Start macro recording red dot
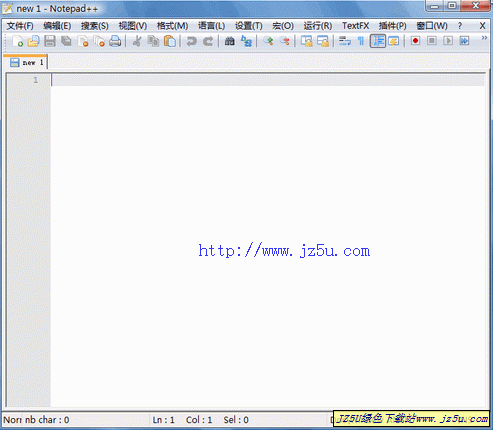Screen dimensions: 493x430 pyautogui.click(x=415, y=41)
